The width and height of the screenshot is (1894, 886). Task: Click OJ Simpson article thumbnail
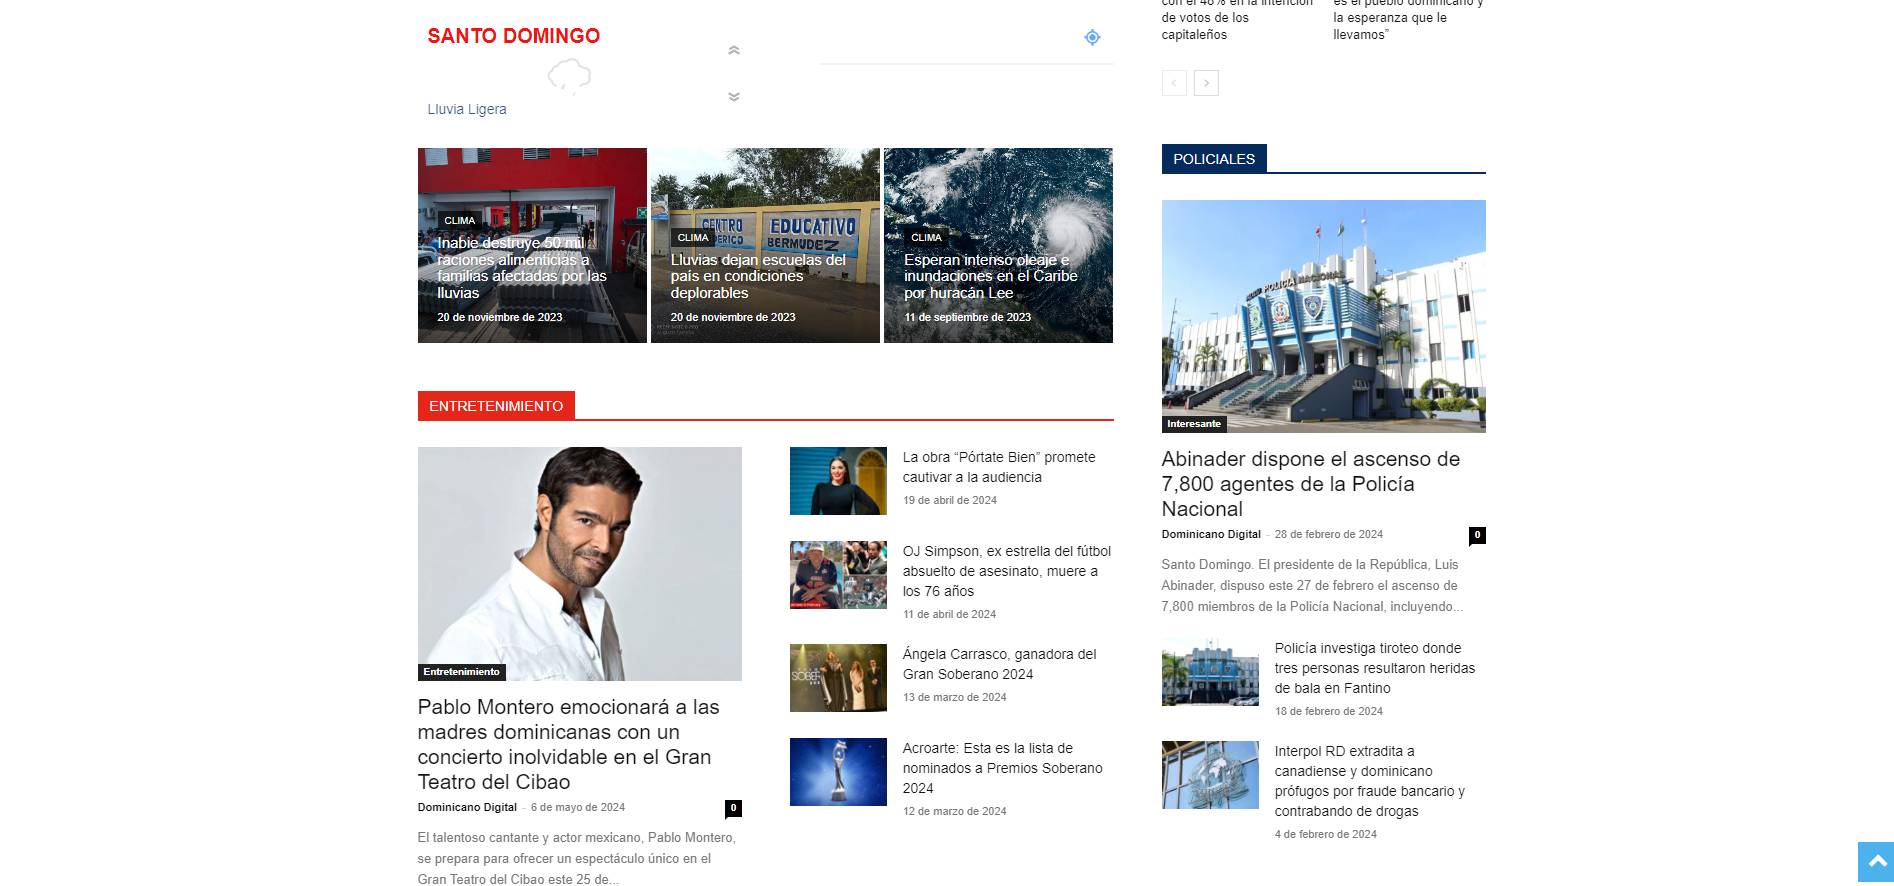click(838, 575)
